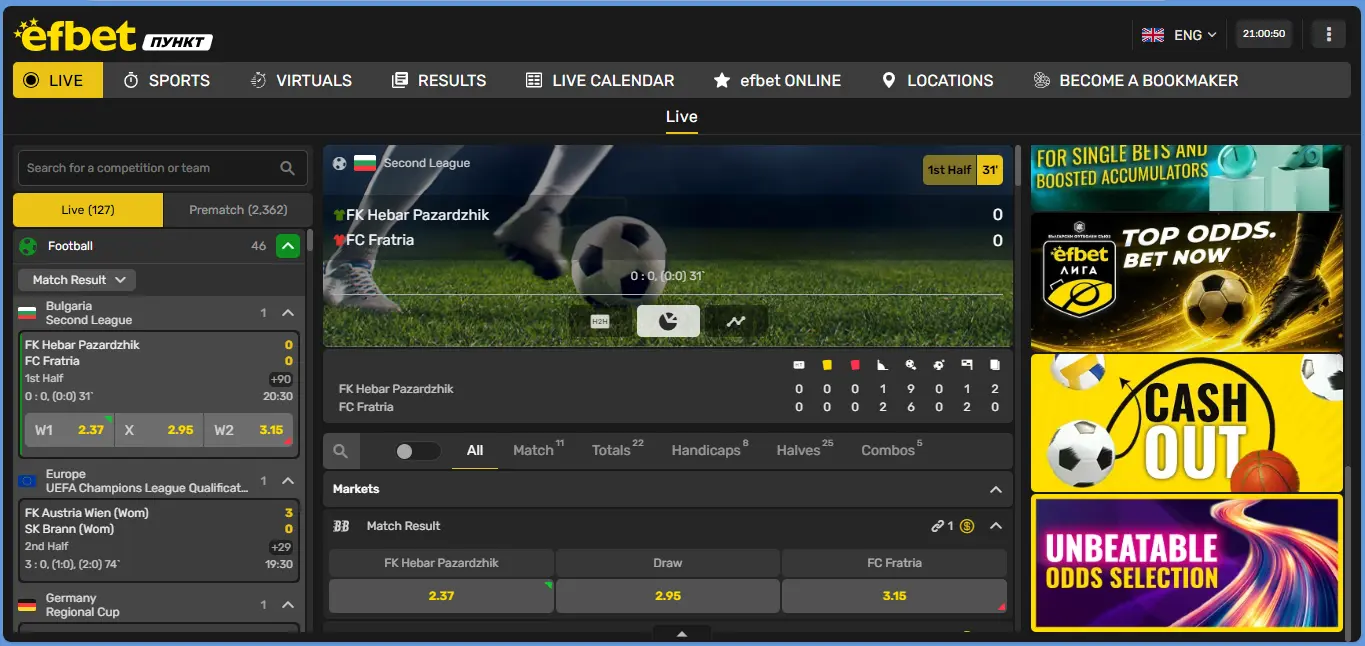Collapse the Europe UEFA Champions League group
Screen dimensions: 1365x646
(288, 481)
